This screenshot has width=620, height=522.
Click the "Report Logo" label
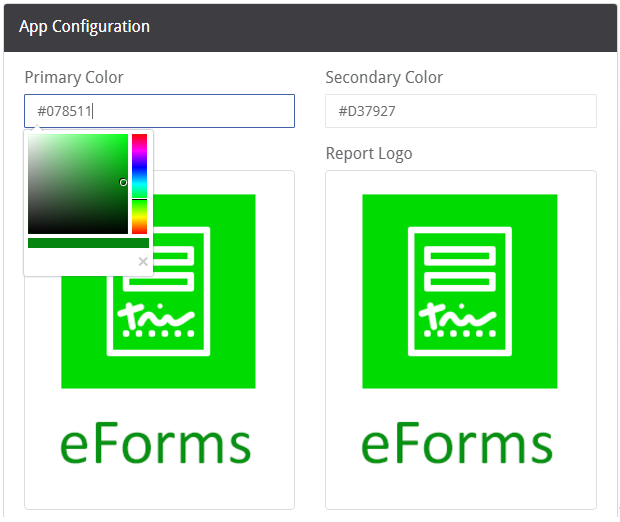pos(369,153)
